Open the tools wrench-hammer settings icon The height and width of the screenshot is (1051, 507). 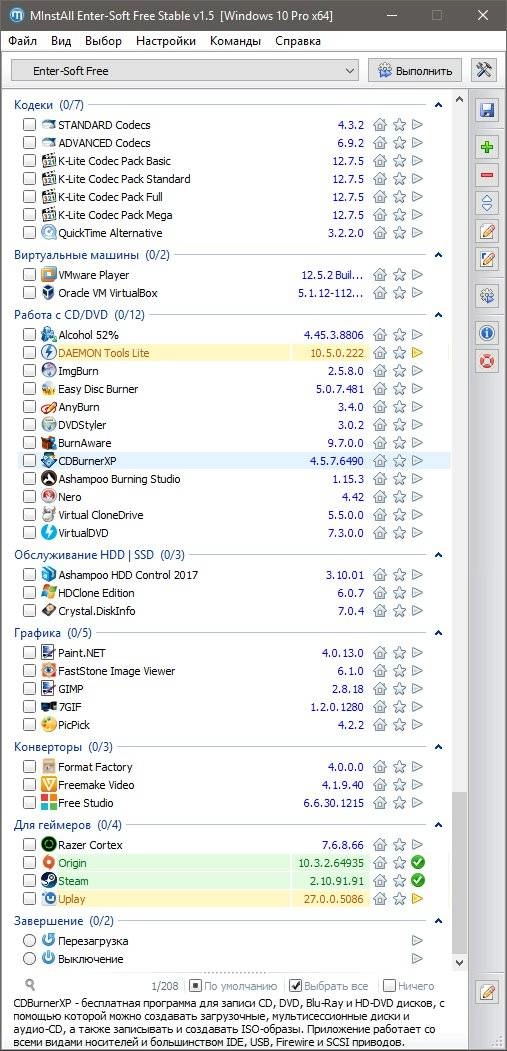[483, 70]
